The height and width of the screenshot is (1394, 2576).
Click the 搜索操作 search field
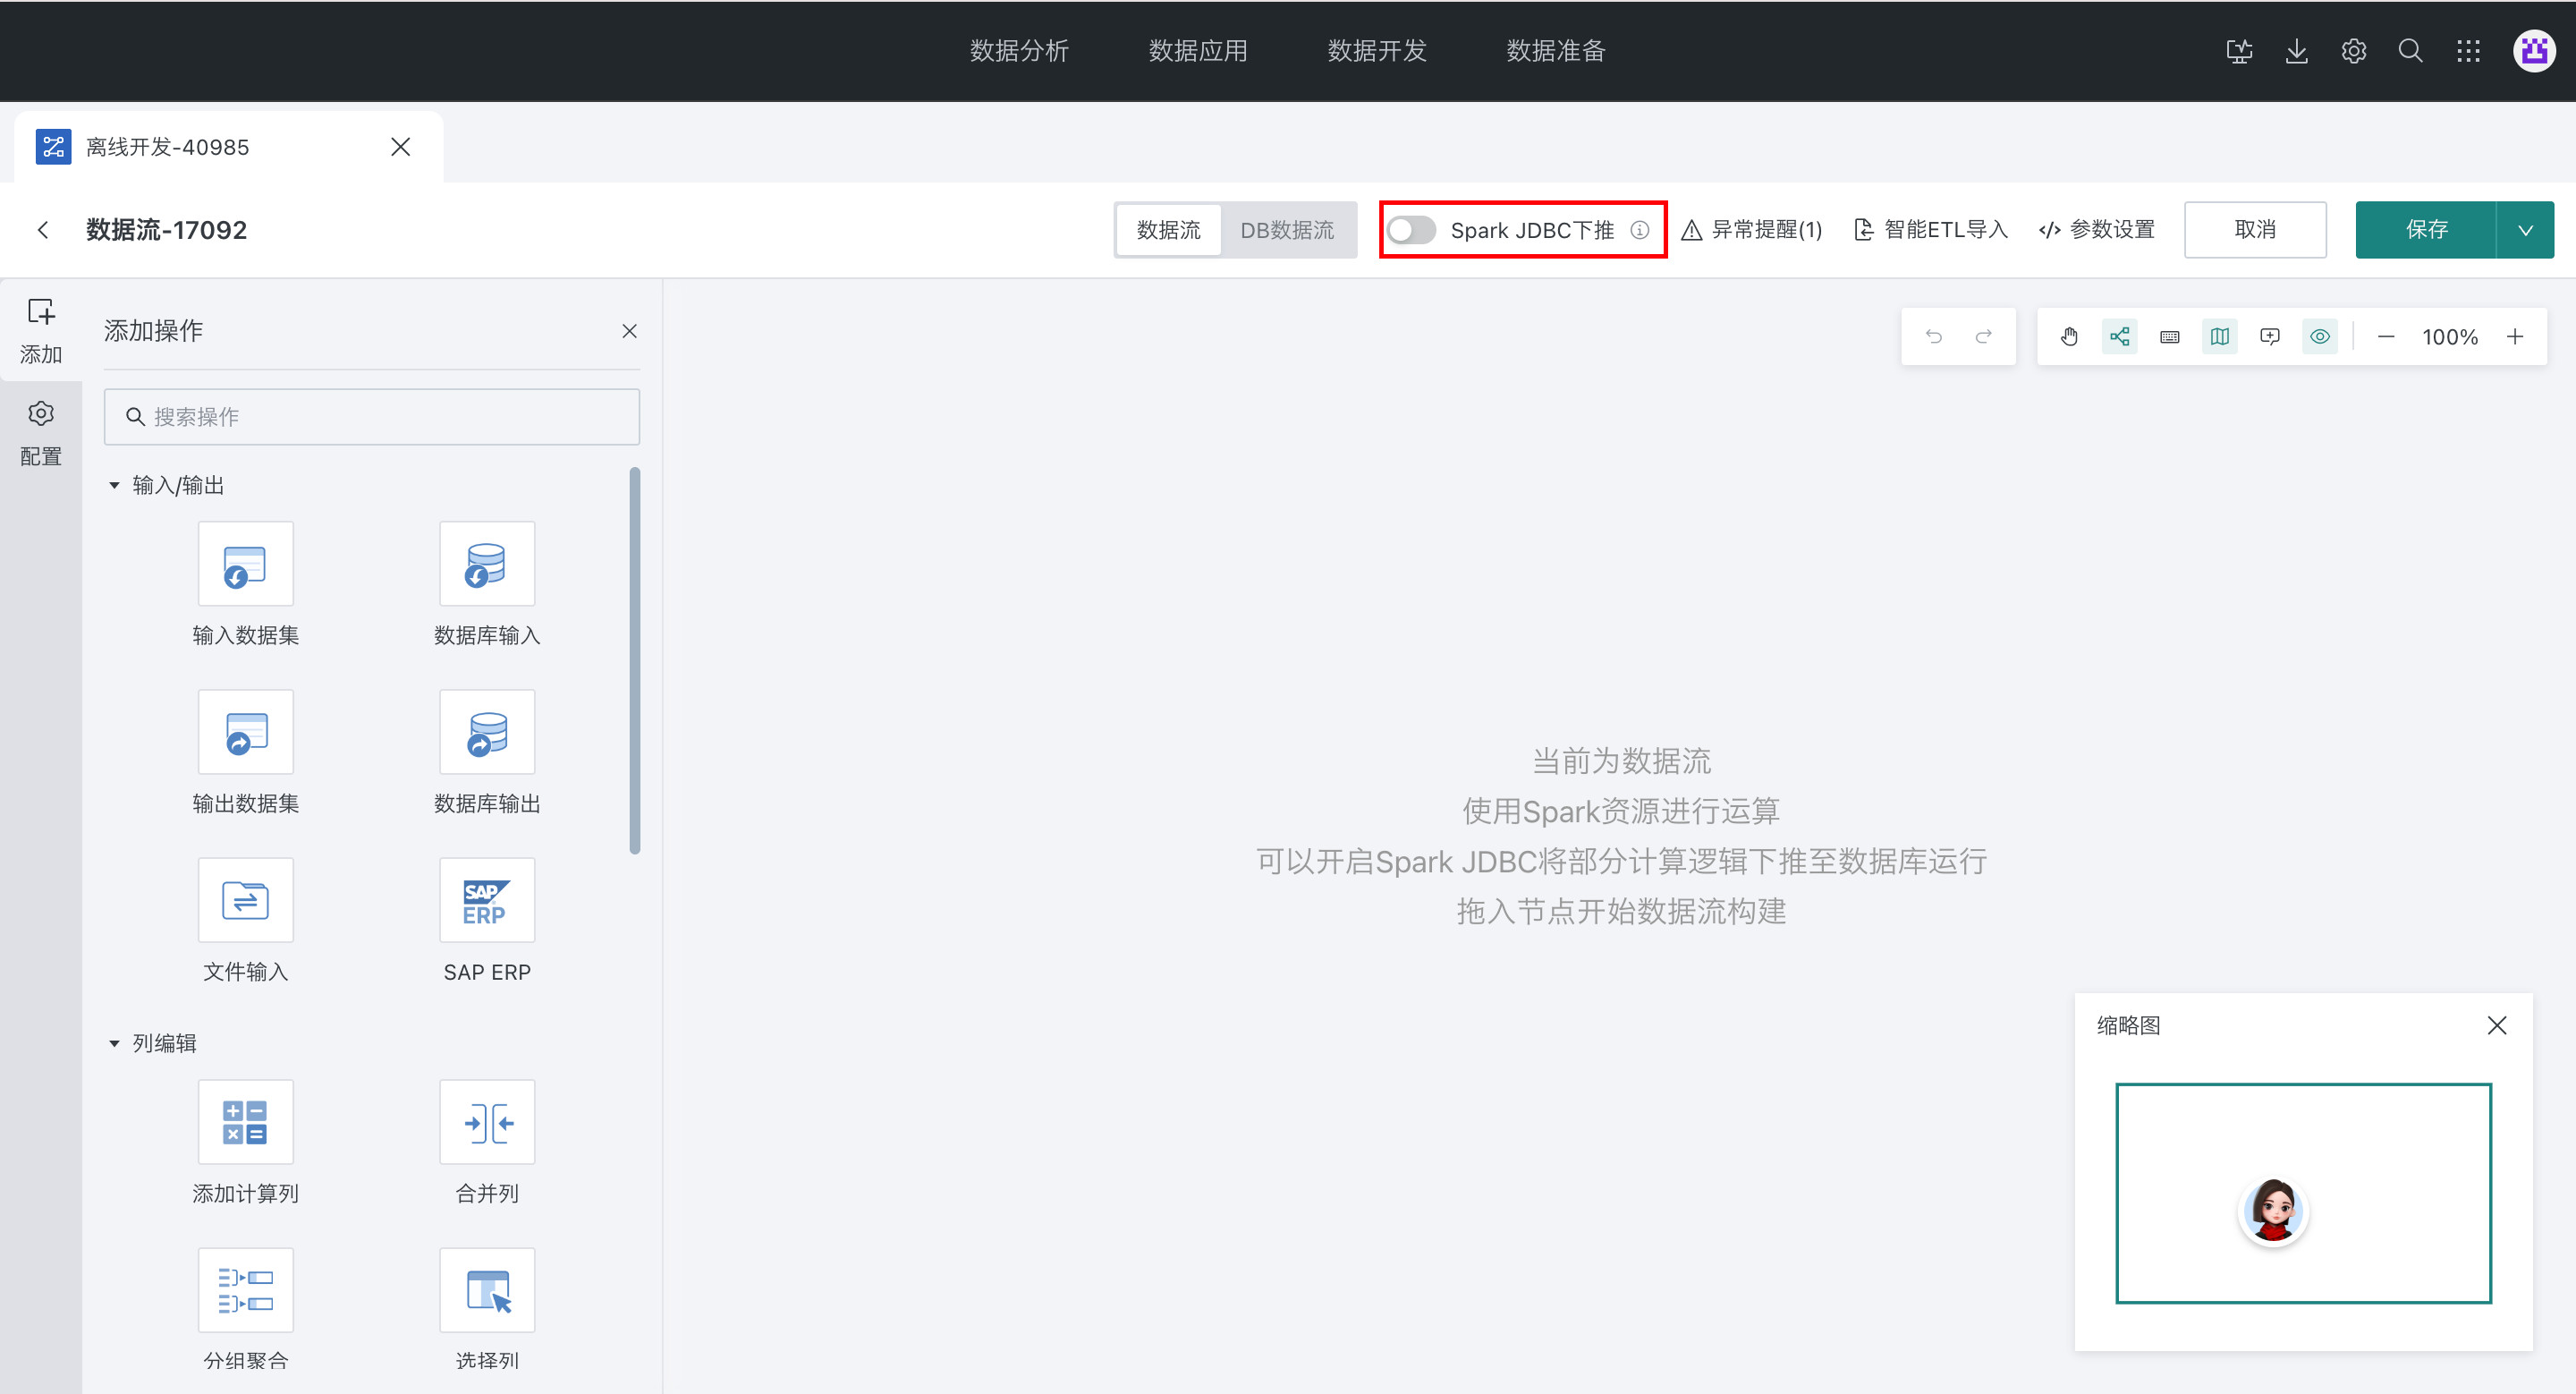pyautogui.click(x=372, y=417)
